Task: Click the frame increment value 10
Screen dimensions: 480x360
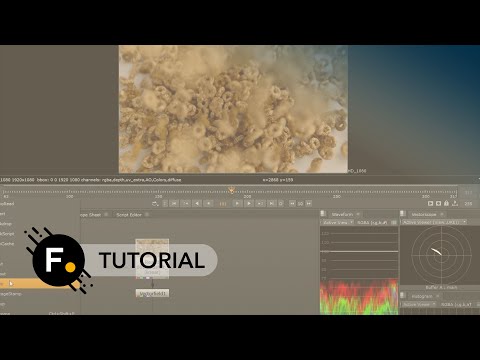Action: [300, 204]
